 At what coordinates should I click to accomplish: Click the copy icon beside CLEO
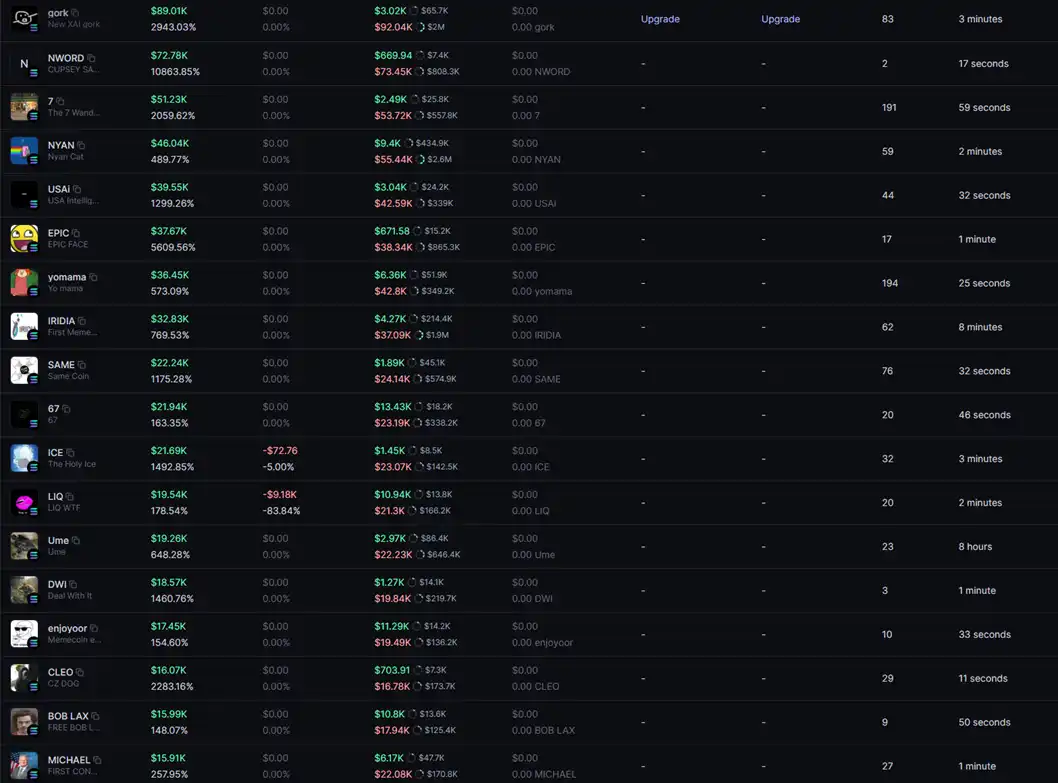point(80,672)
